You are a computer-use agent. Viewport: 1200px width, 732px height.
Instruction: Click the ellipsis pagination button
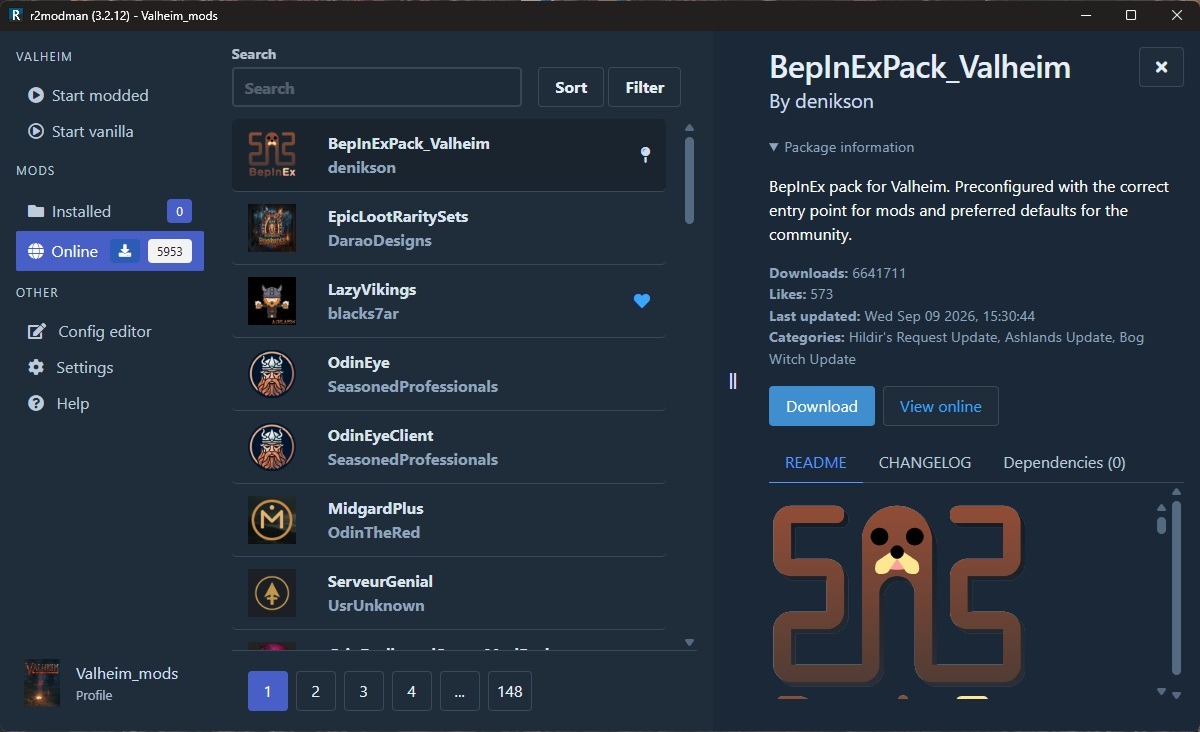pyautogui.click(x=460, y=691)
